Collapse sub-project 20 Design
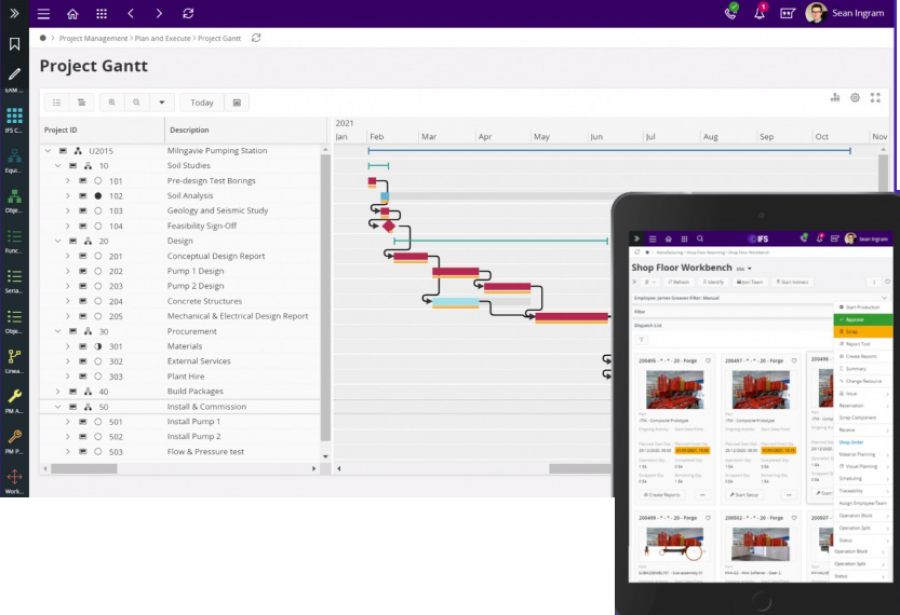900x615 pixels. (x=58, y=241)
